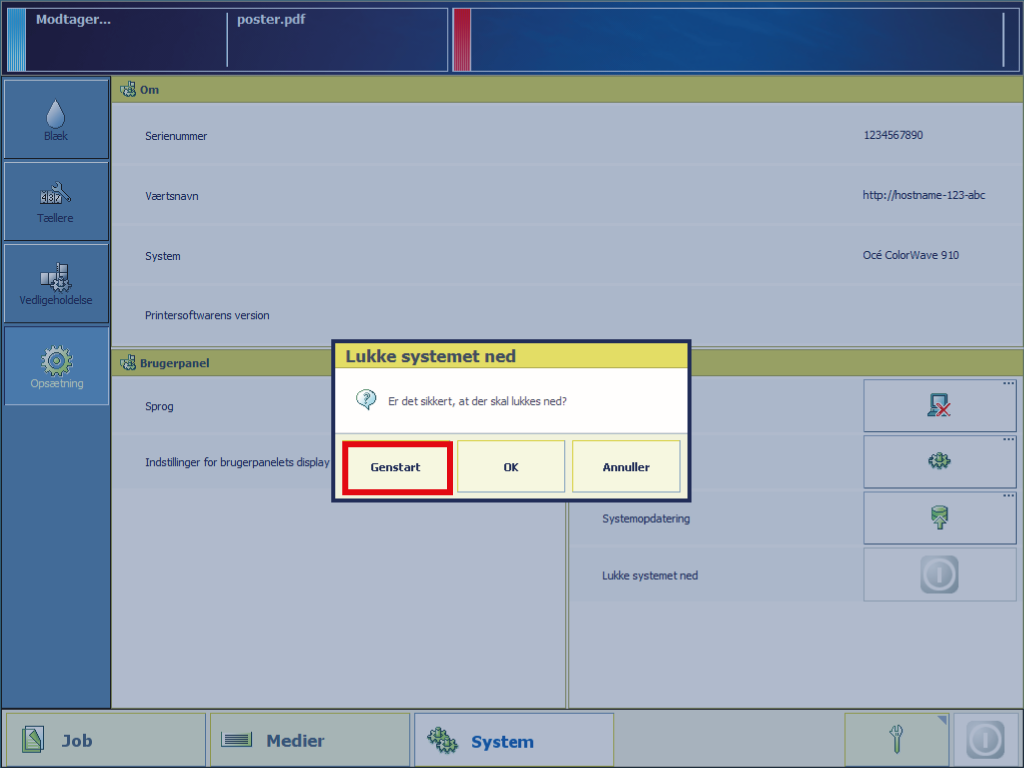Click the serial number 1234567890 value
The image size is (1024, 768).
tap(893, 135)
